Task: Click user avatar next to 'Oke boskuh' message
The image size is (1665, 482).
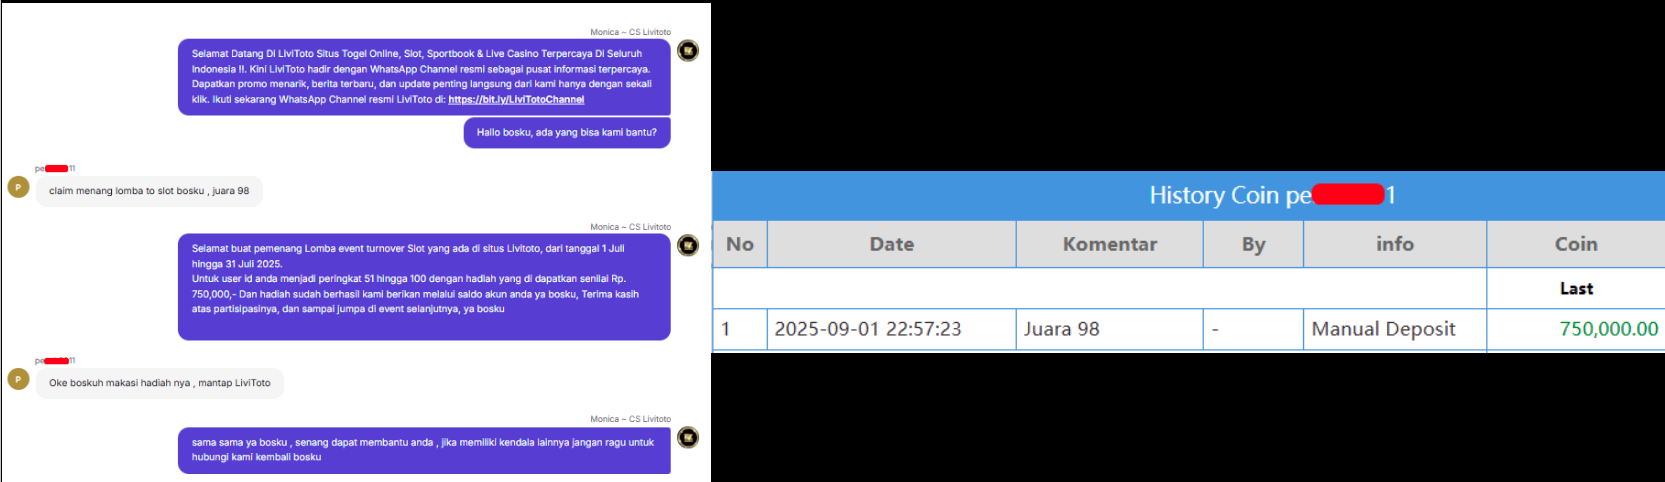Action: pyautogui.click(x=18, y=379)
